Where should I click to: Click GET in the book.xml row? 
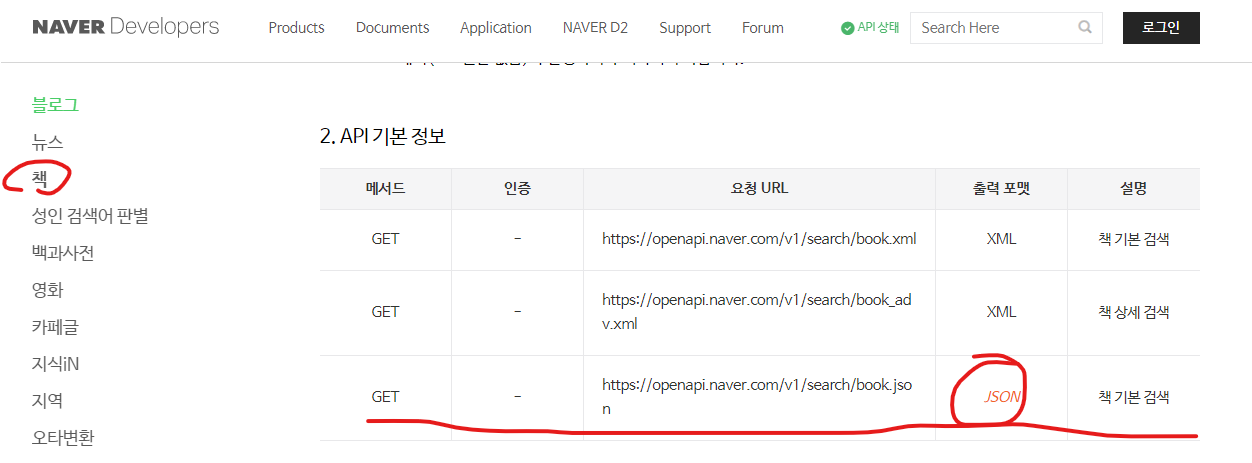pos(385,239)
